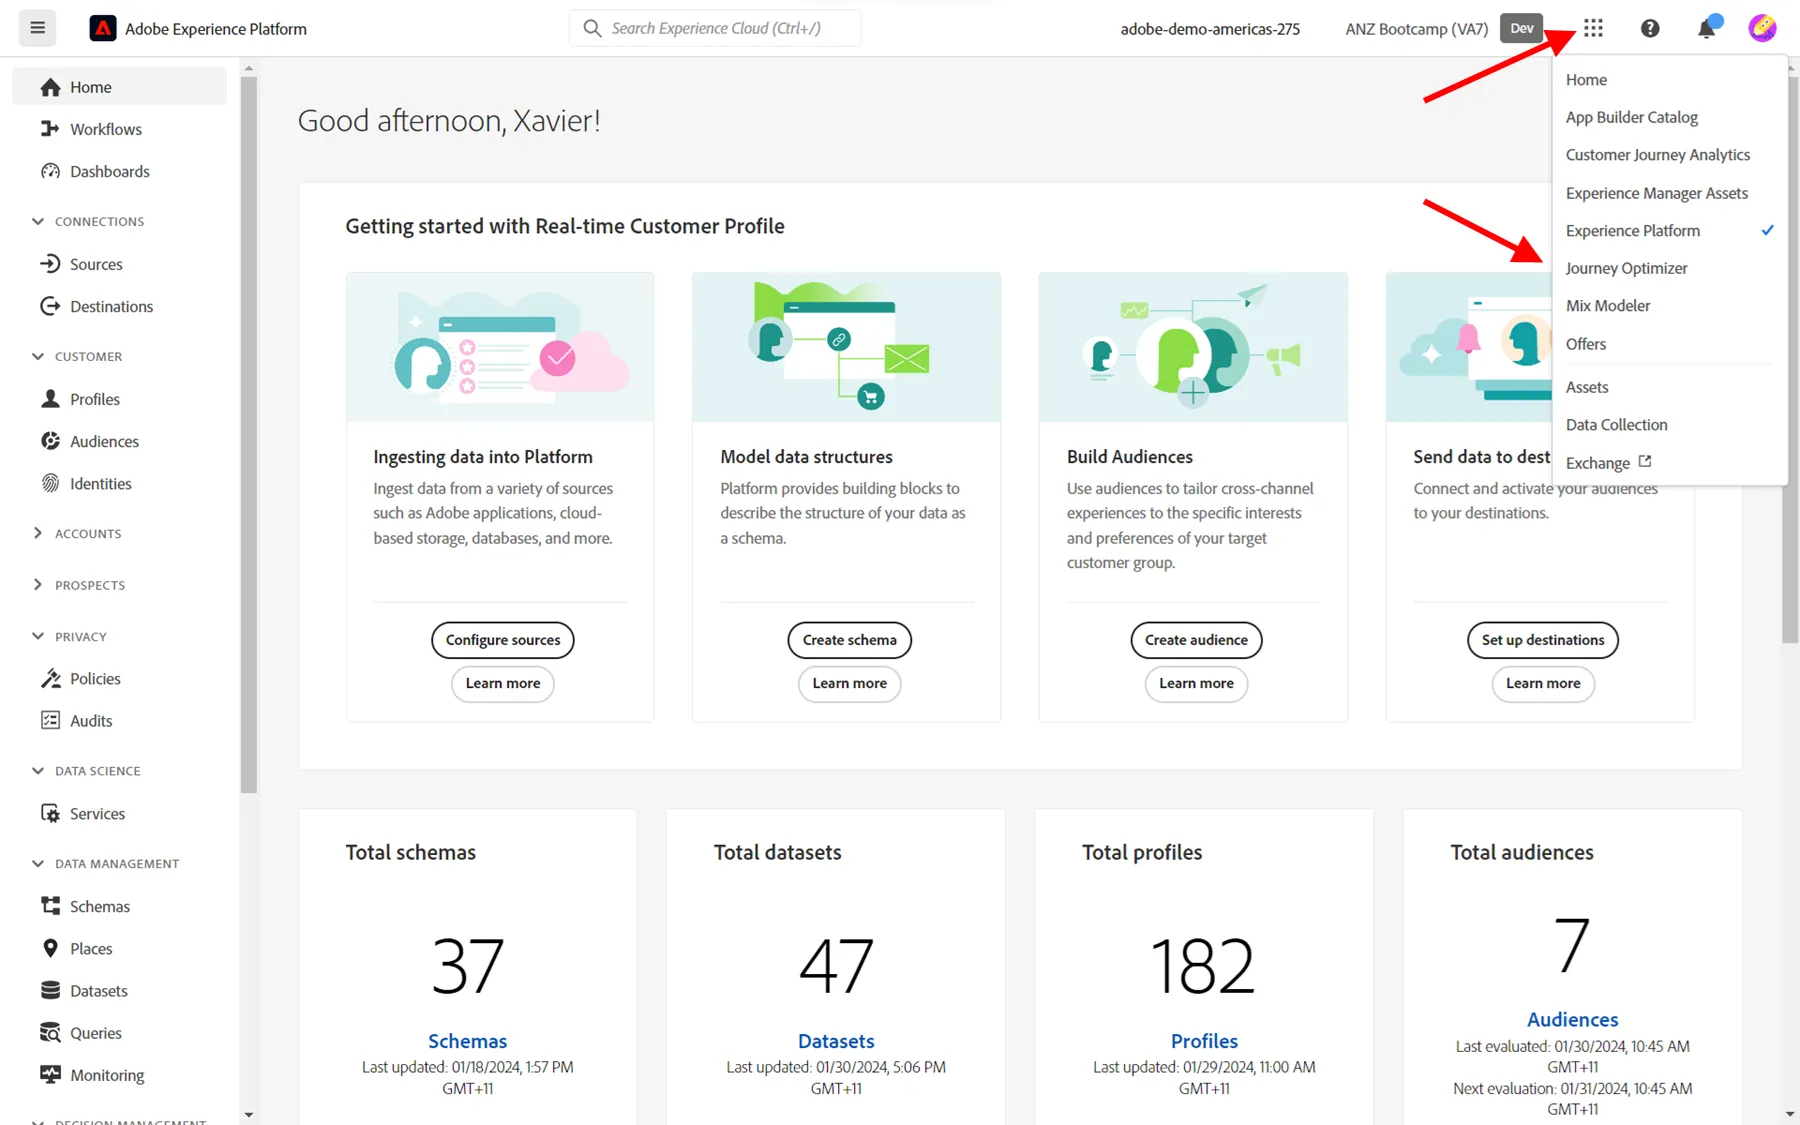Open the user profile avatar
Screen dimensions: 1800x1125
click(x=1762, y=28)
